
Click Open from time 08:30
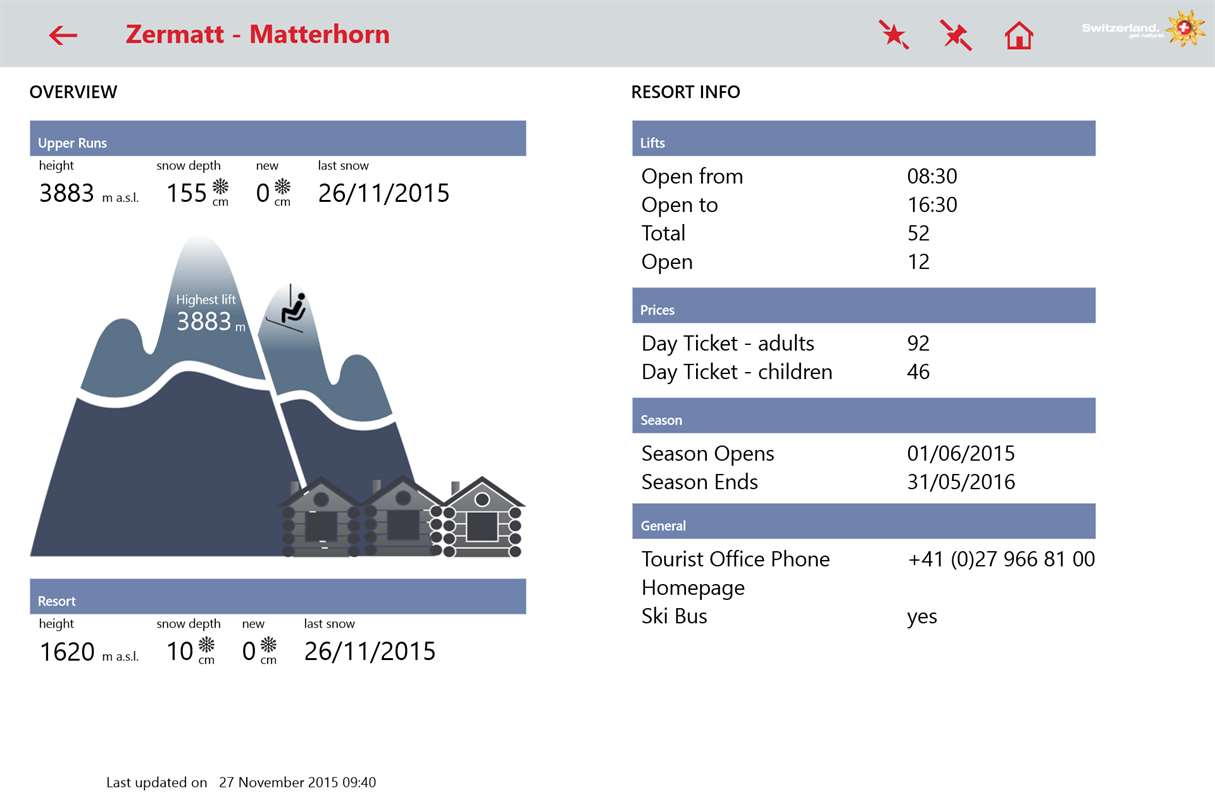tap(932, 177)
